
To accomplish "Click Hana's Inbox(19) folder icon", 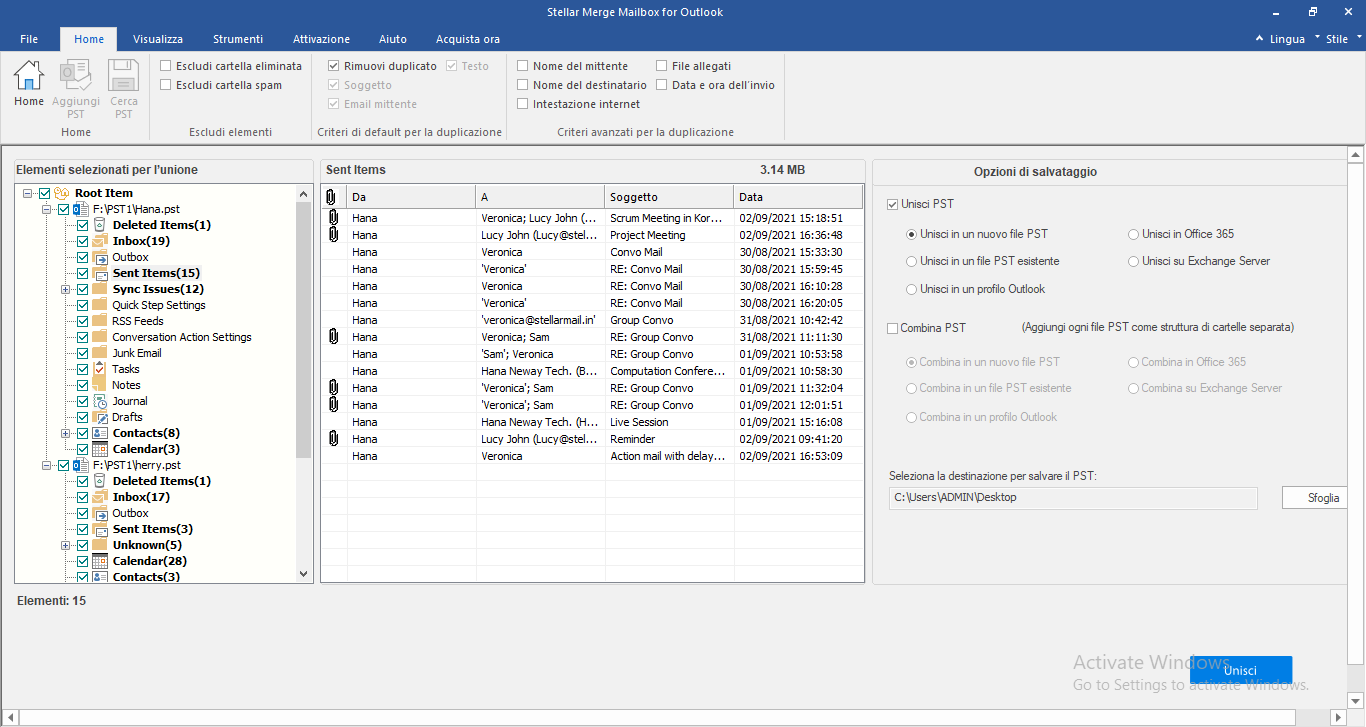I will click(x=100, y=241).
